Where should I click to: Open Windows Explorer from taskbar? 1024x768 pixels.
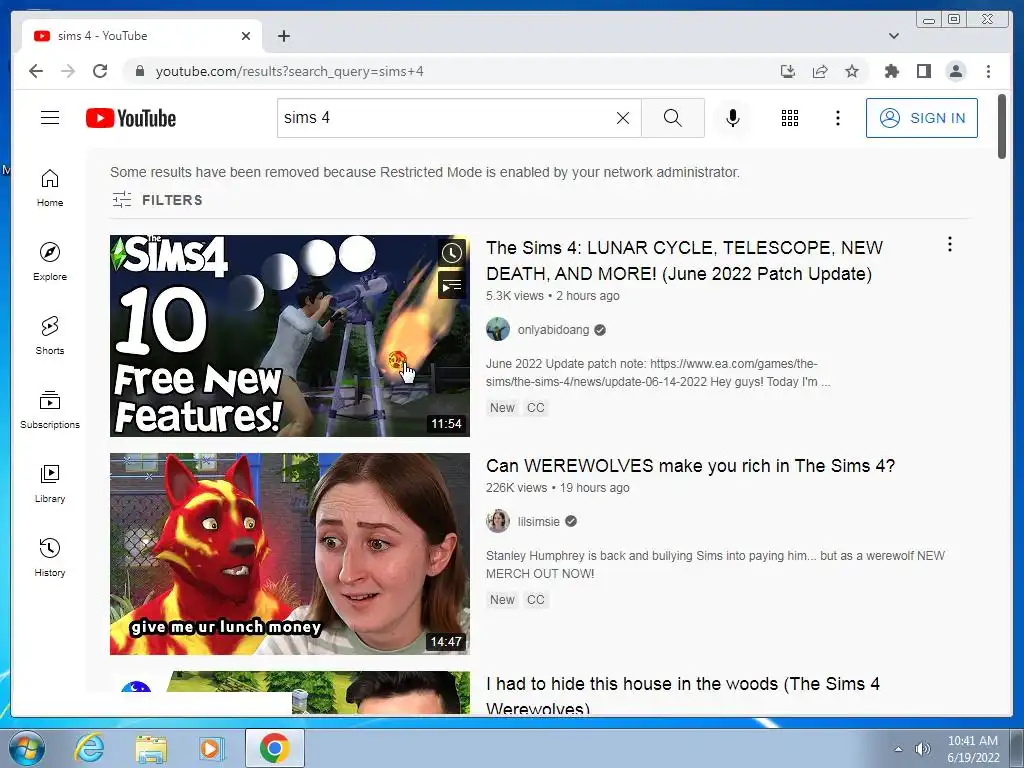click(151, 748)
